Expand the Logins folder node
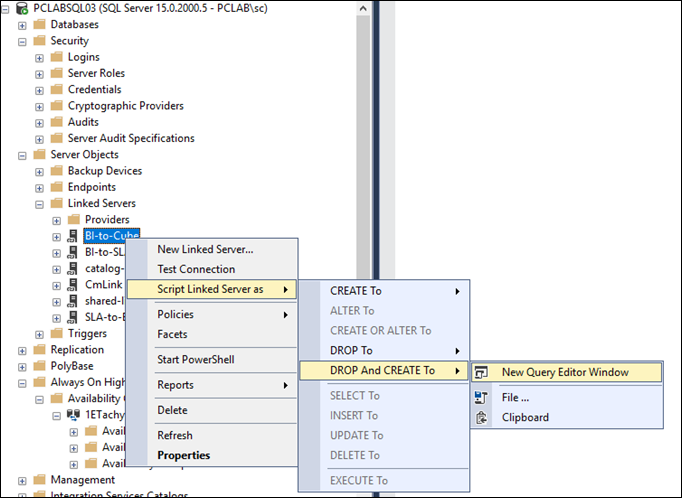 tap(40, 57)
